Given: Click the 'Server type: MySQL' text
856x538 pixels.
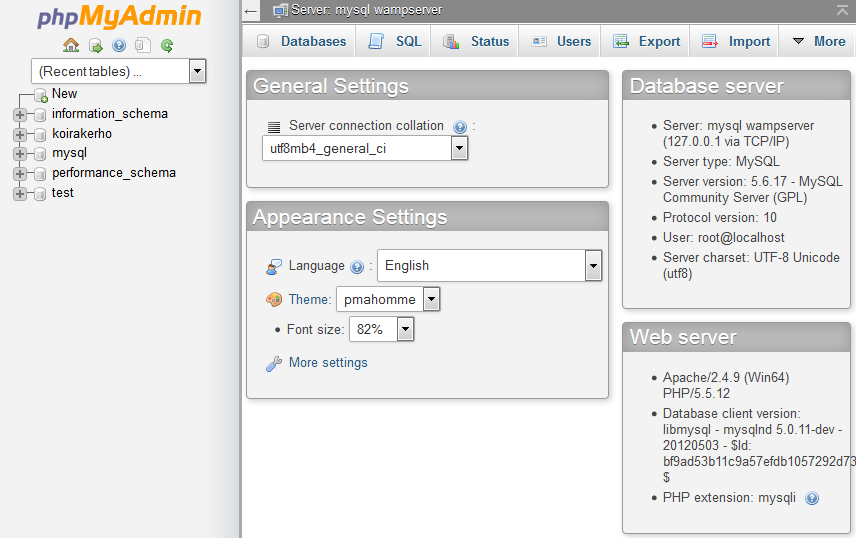Looking at the screenshot, I should (x=721, y=162).
